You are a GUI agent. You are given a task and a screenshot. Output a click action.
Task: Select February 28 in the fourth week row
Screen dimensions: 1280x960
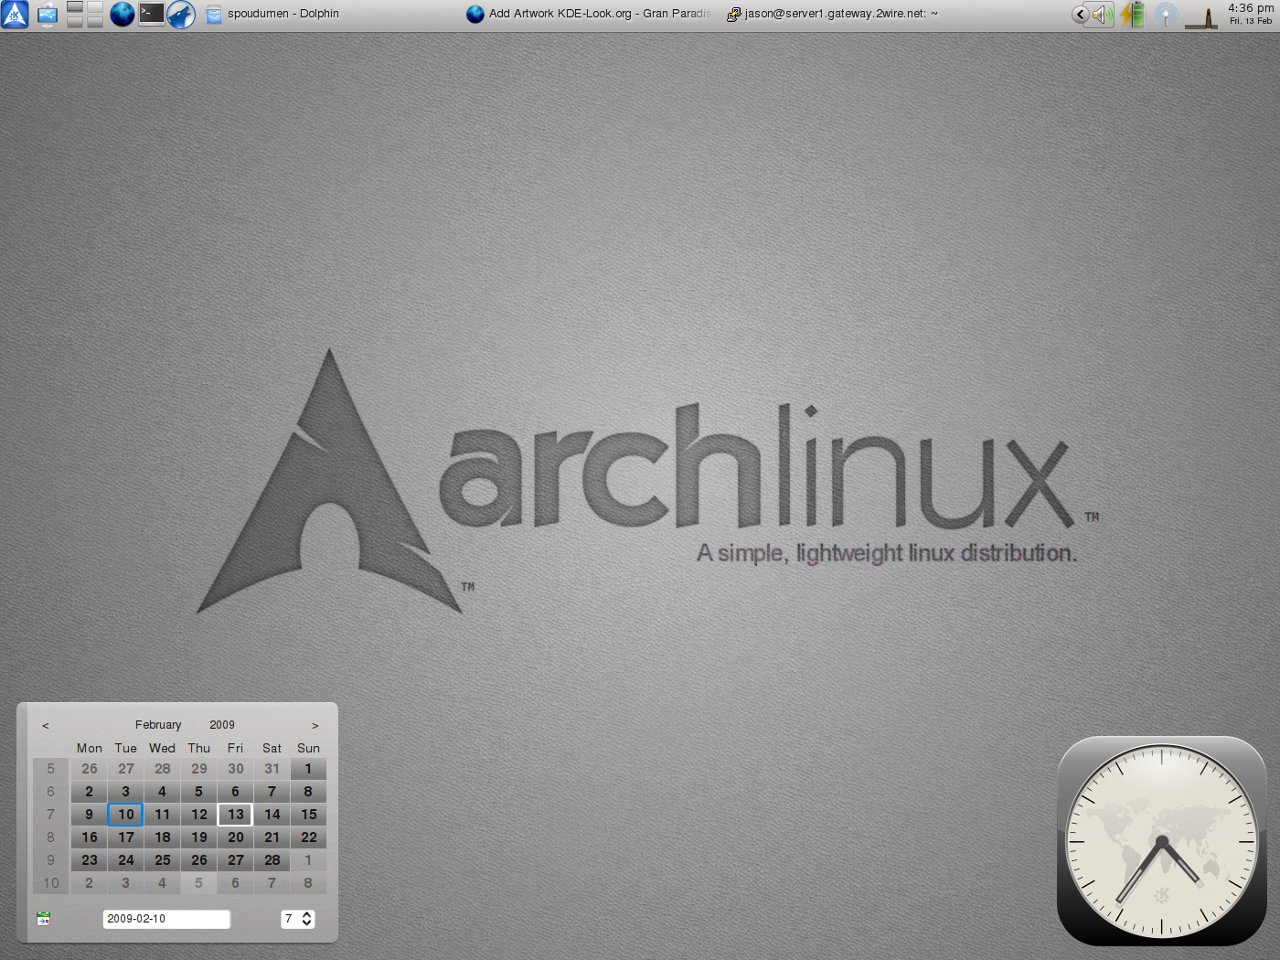[272, 860]
